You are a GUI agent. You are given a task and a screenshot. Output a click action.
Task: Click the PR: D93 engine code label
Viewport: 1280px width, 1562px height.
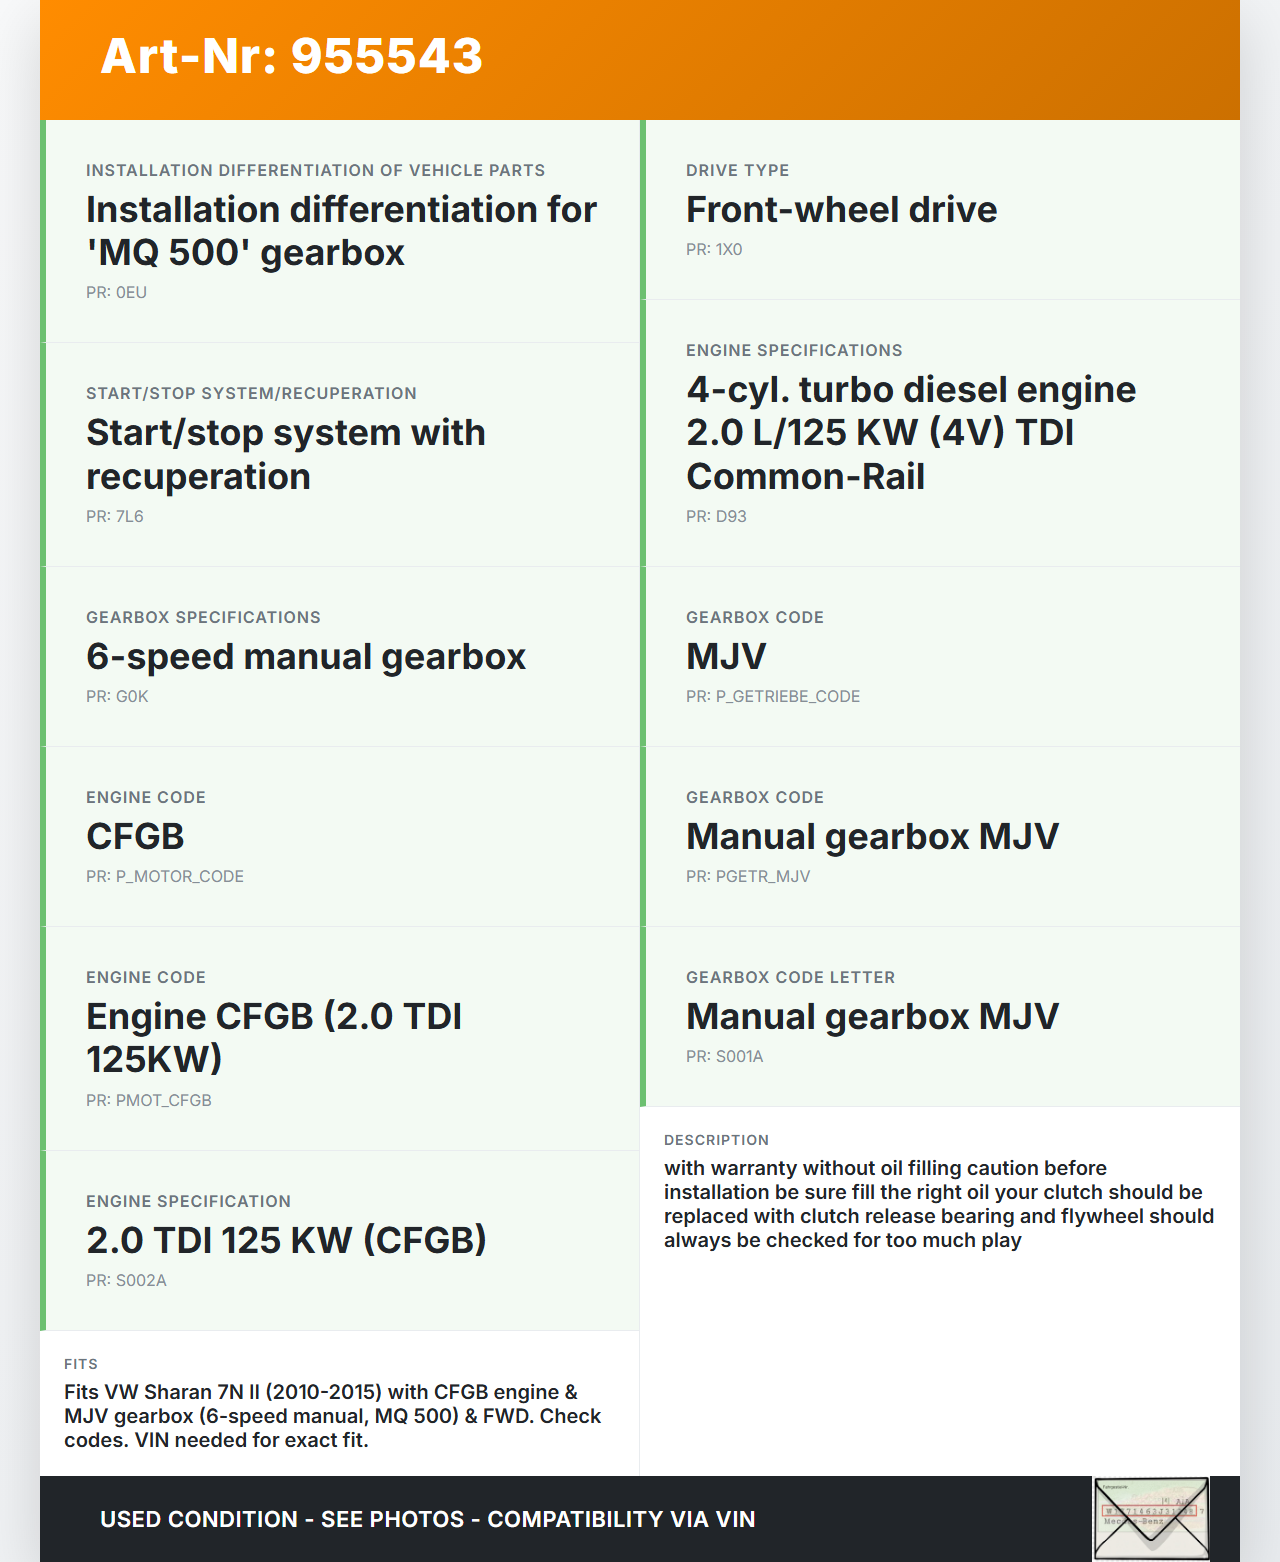tap(716, 516)
